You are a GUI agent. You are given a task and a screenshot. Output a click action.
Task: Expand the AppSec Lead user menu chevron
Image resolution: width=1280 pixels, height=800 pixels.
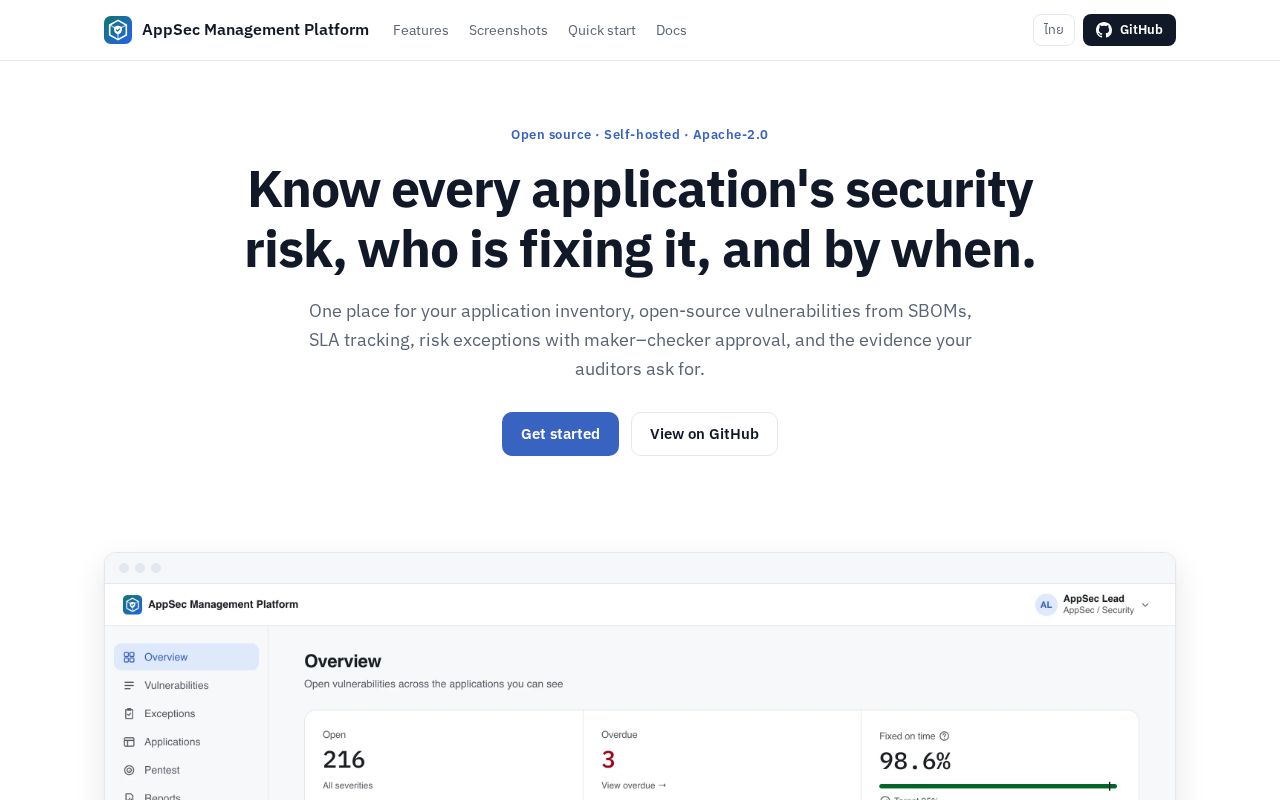(x=1145, y=605)
